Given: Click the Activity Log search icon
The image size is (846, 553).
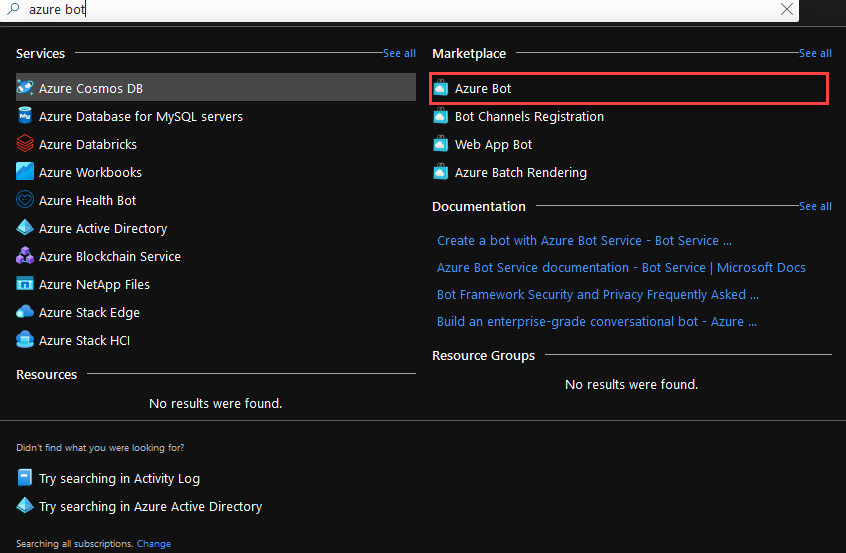Looking at the screenshot, I should tap(25, 477).
